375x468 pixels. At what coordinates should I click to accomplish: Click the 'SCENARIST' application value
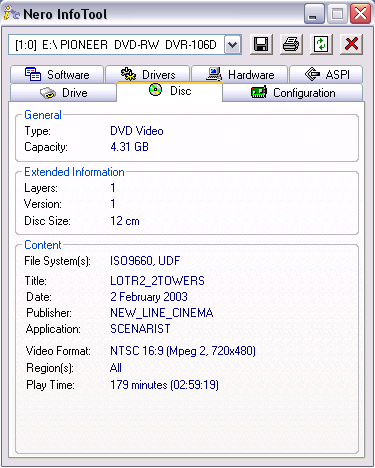point(140,329)
